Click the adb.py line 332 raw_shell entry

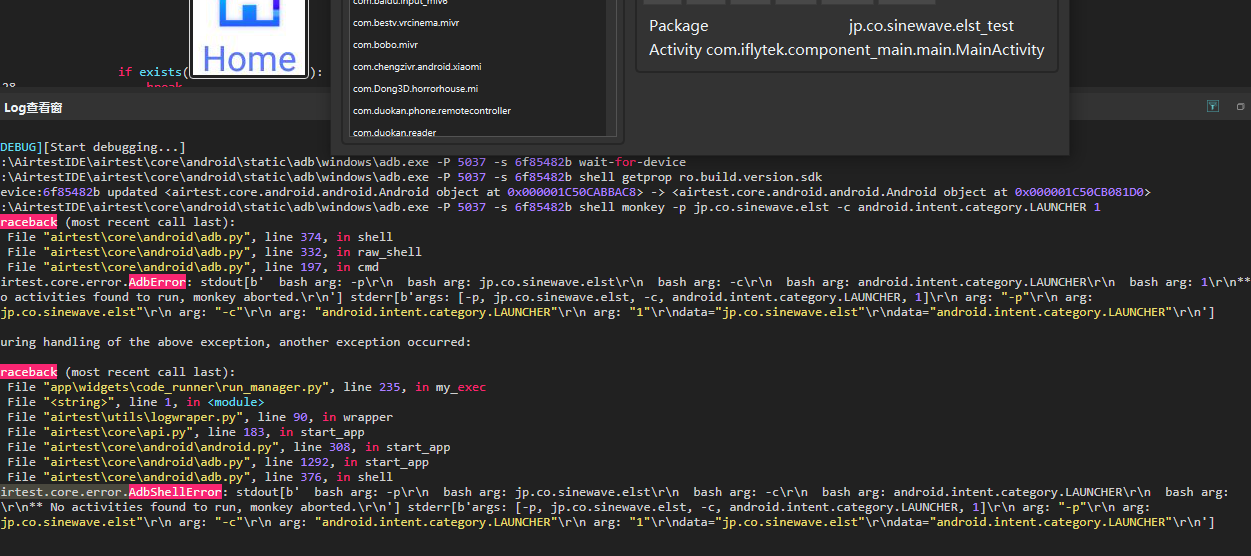214,252
